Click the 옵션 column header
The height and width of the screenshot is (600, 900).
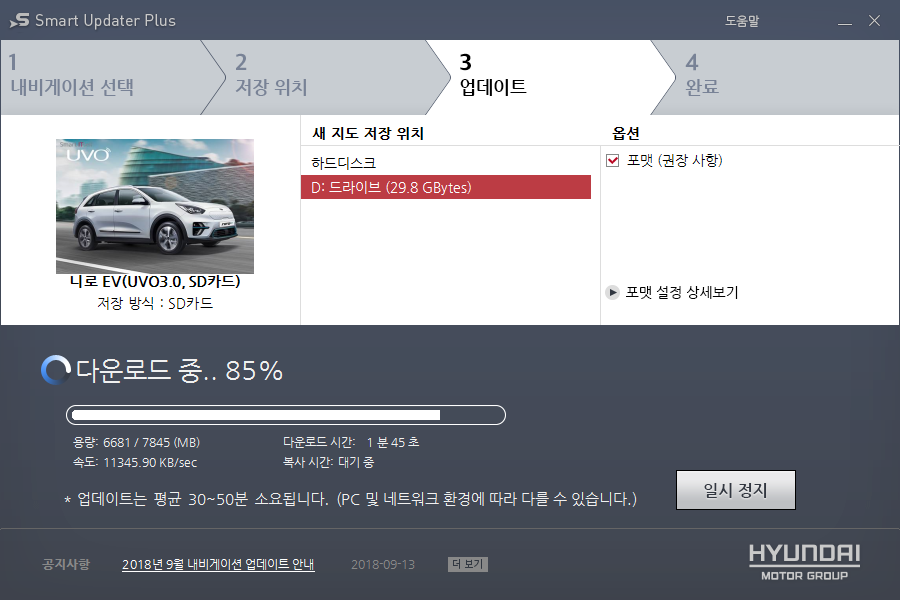click(626, 133)
